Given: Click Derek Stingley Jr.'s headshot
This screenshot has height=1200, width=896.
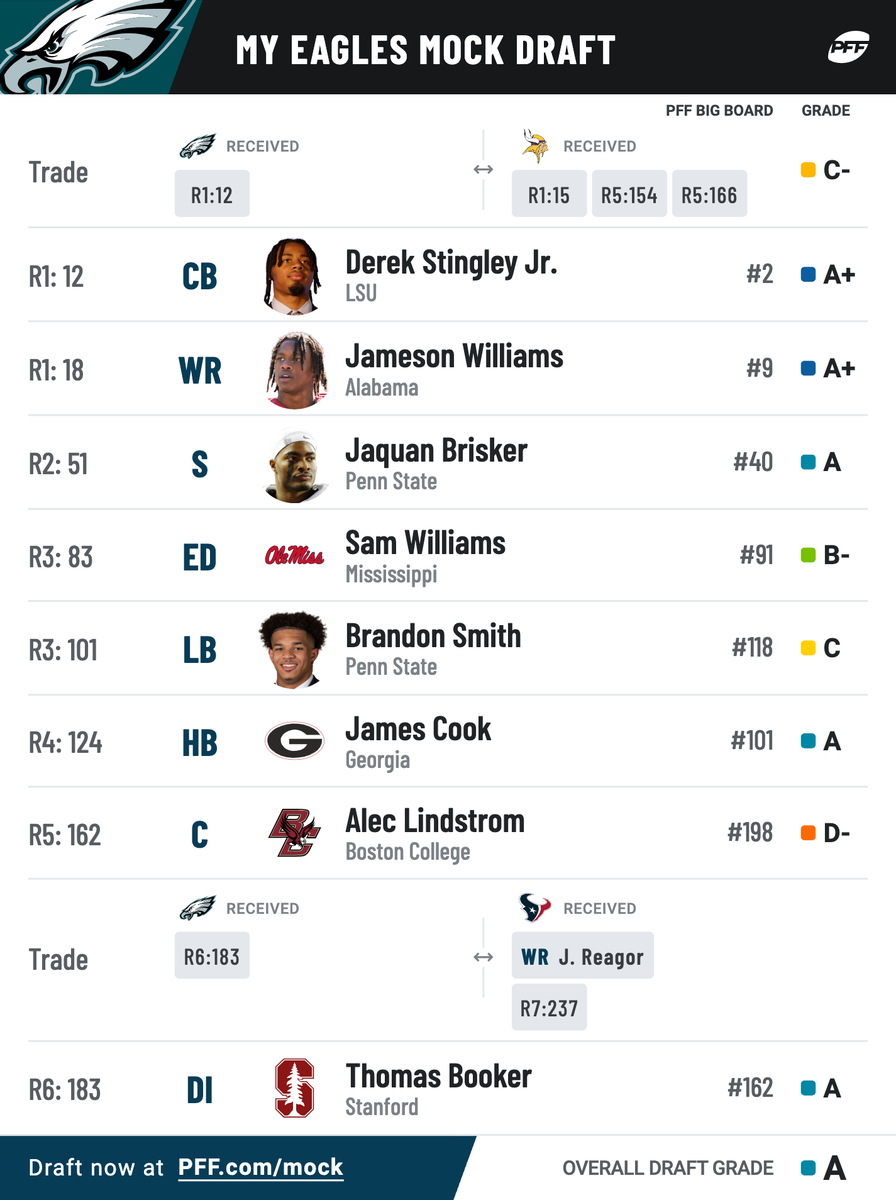Looking at the screenshot, I should click(x=294, y=276).
